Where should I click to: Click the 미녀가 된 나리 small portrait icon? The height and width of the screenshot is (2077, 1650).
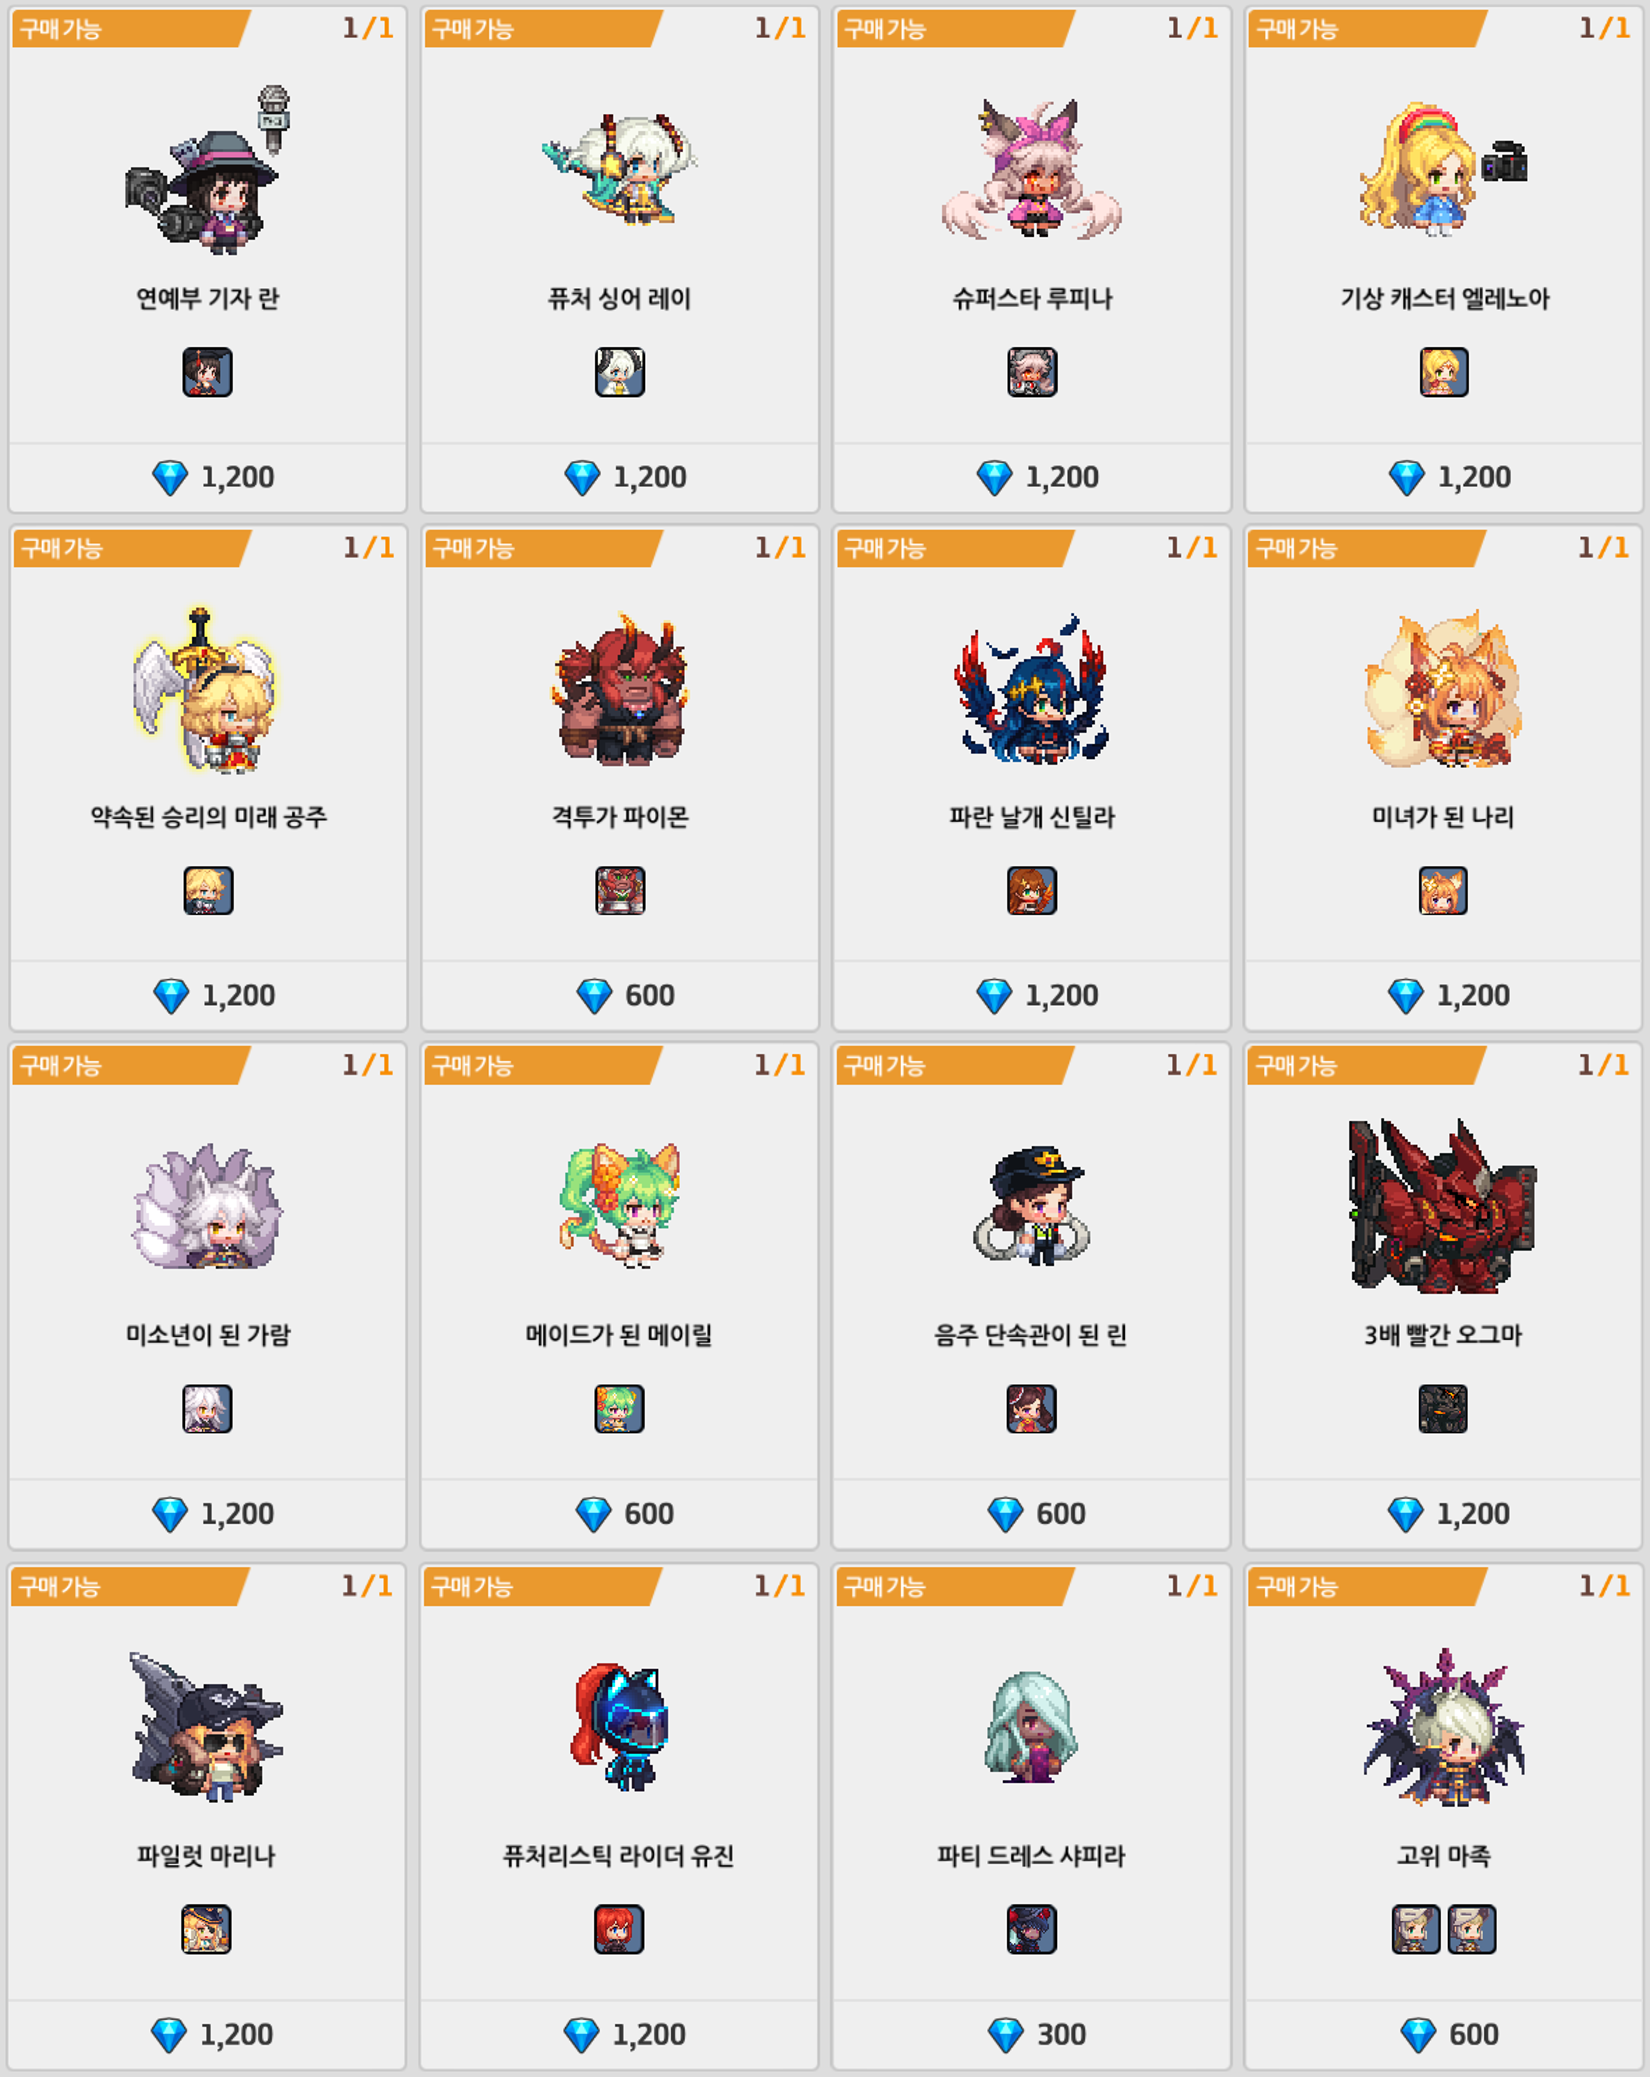point(1442,890)
